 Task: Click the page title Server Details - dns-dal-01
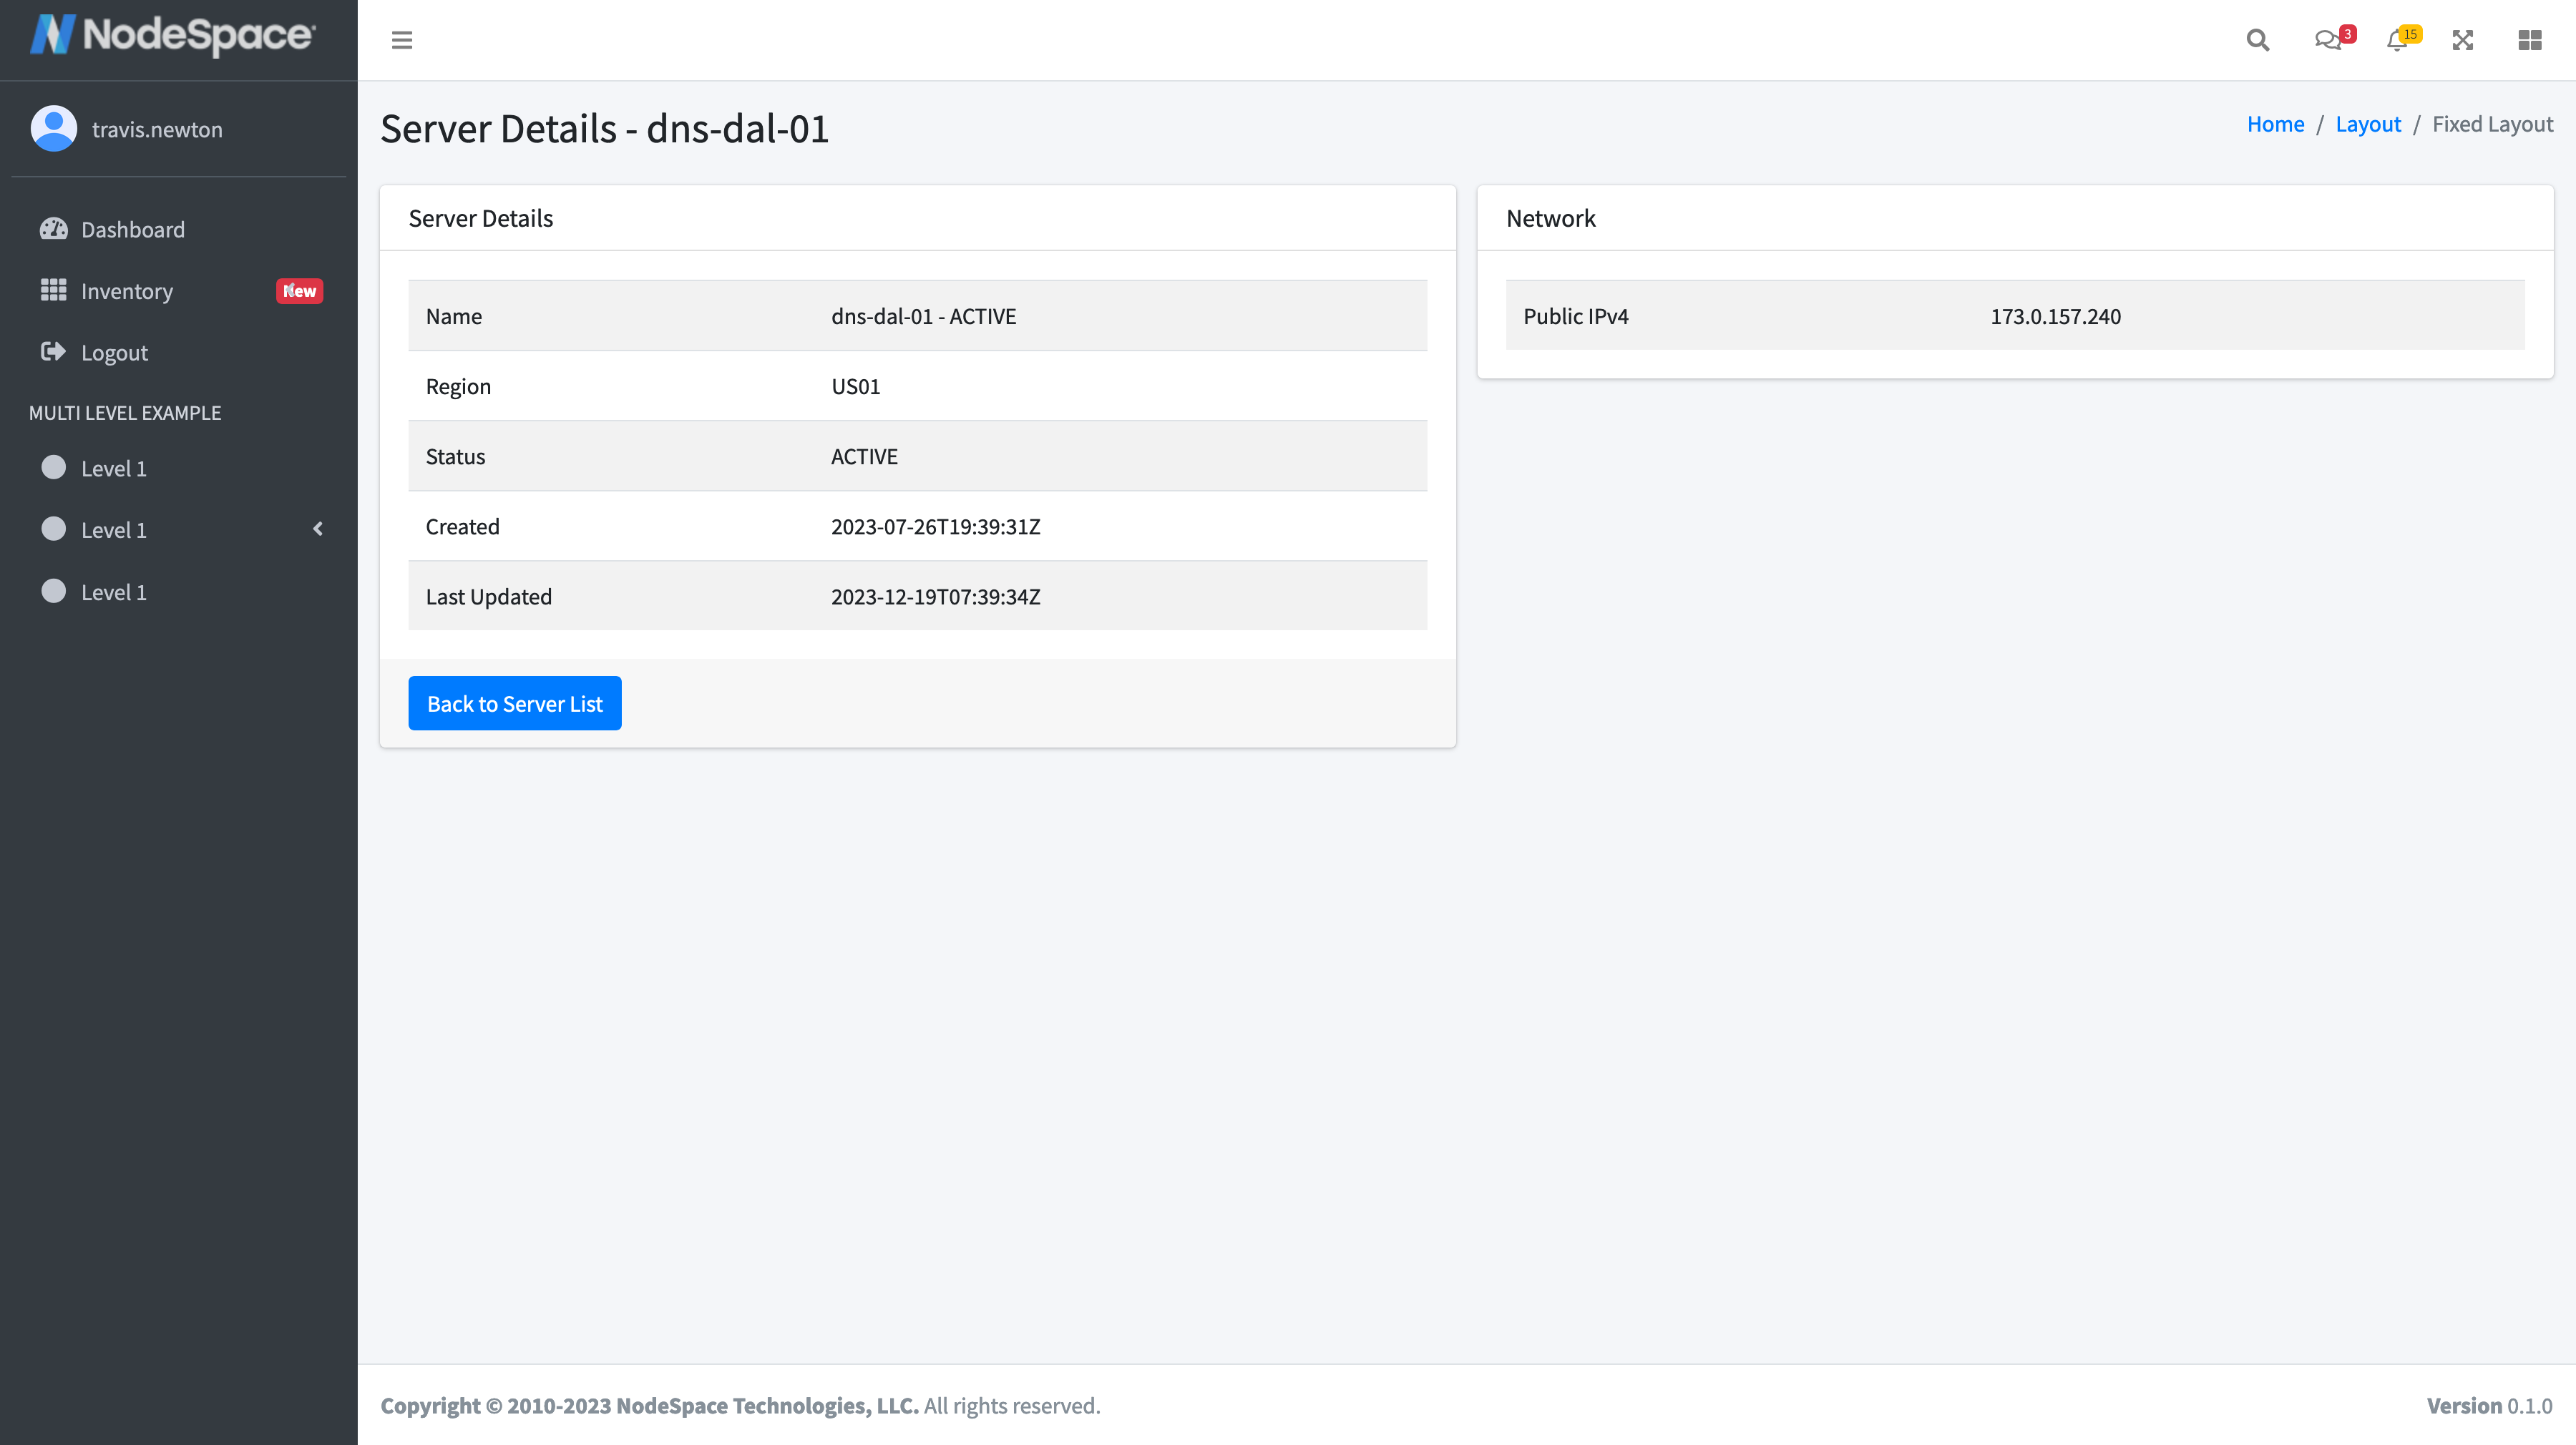point(604,129)
